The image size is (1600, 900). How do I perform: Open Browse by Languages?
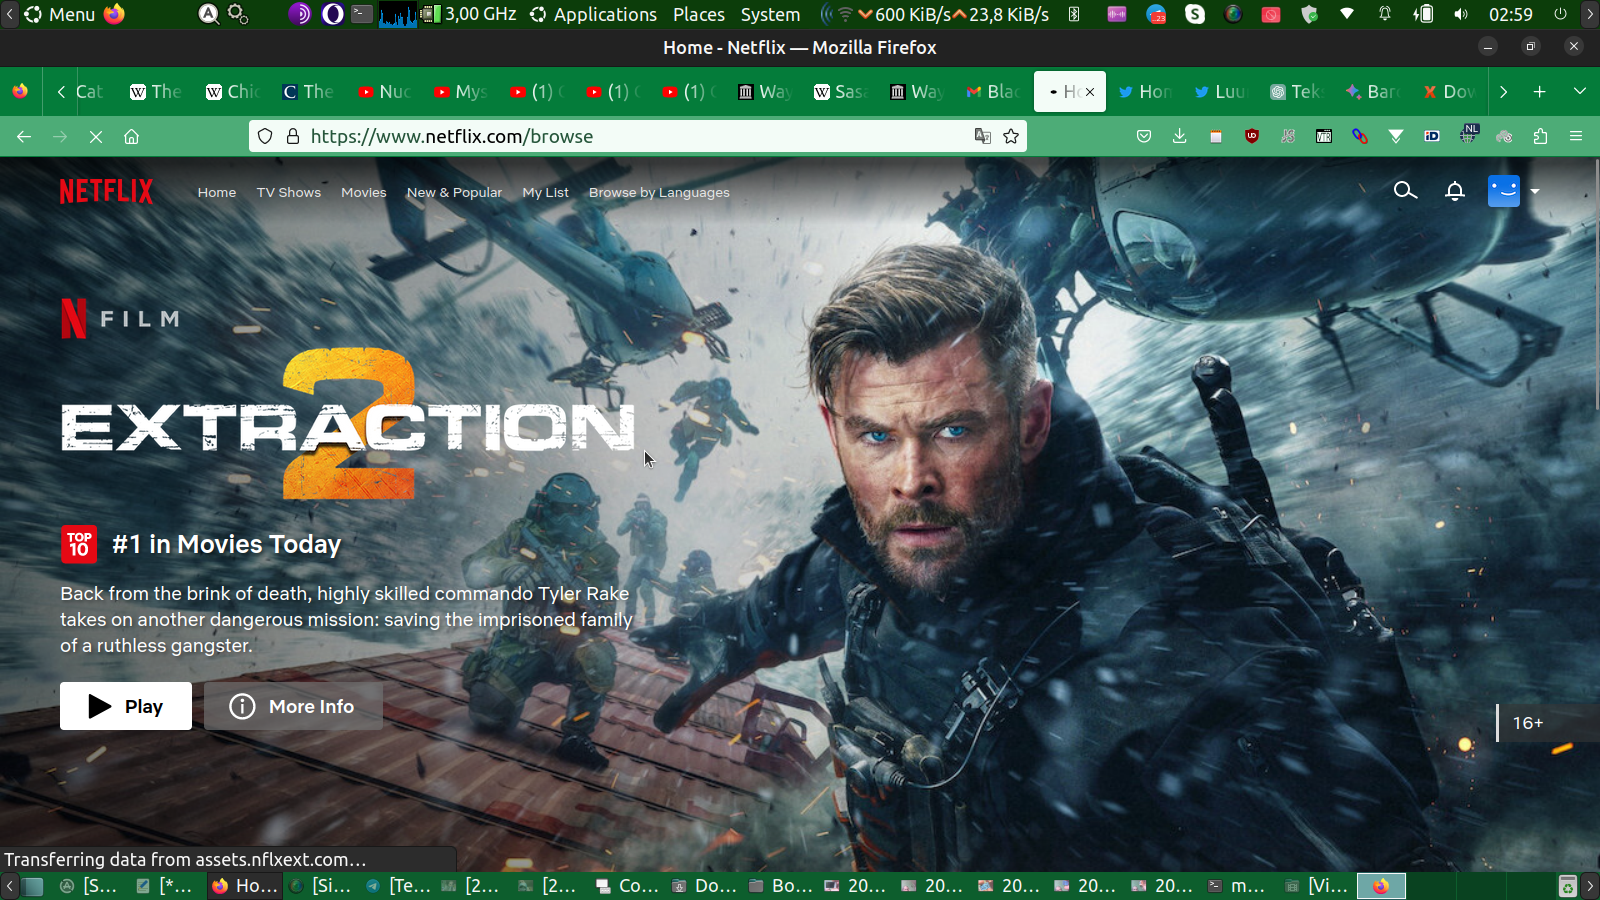659,193
